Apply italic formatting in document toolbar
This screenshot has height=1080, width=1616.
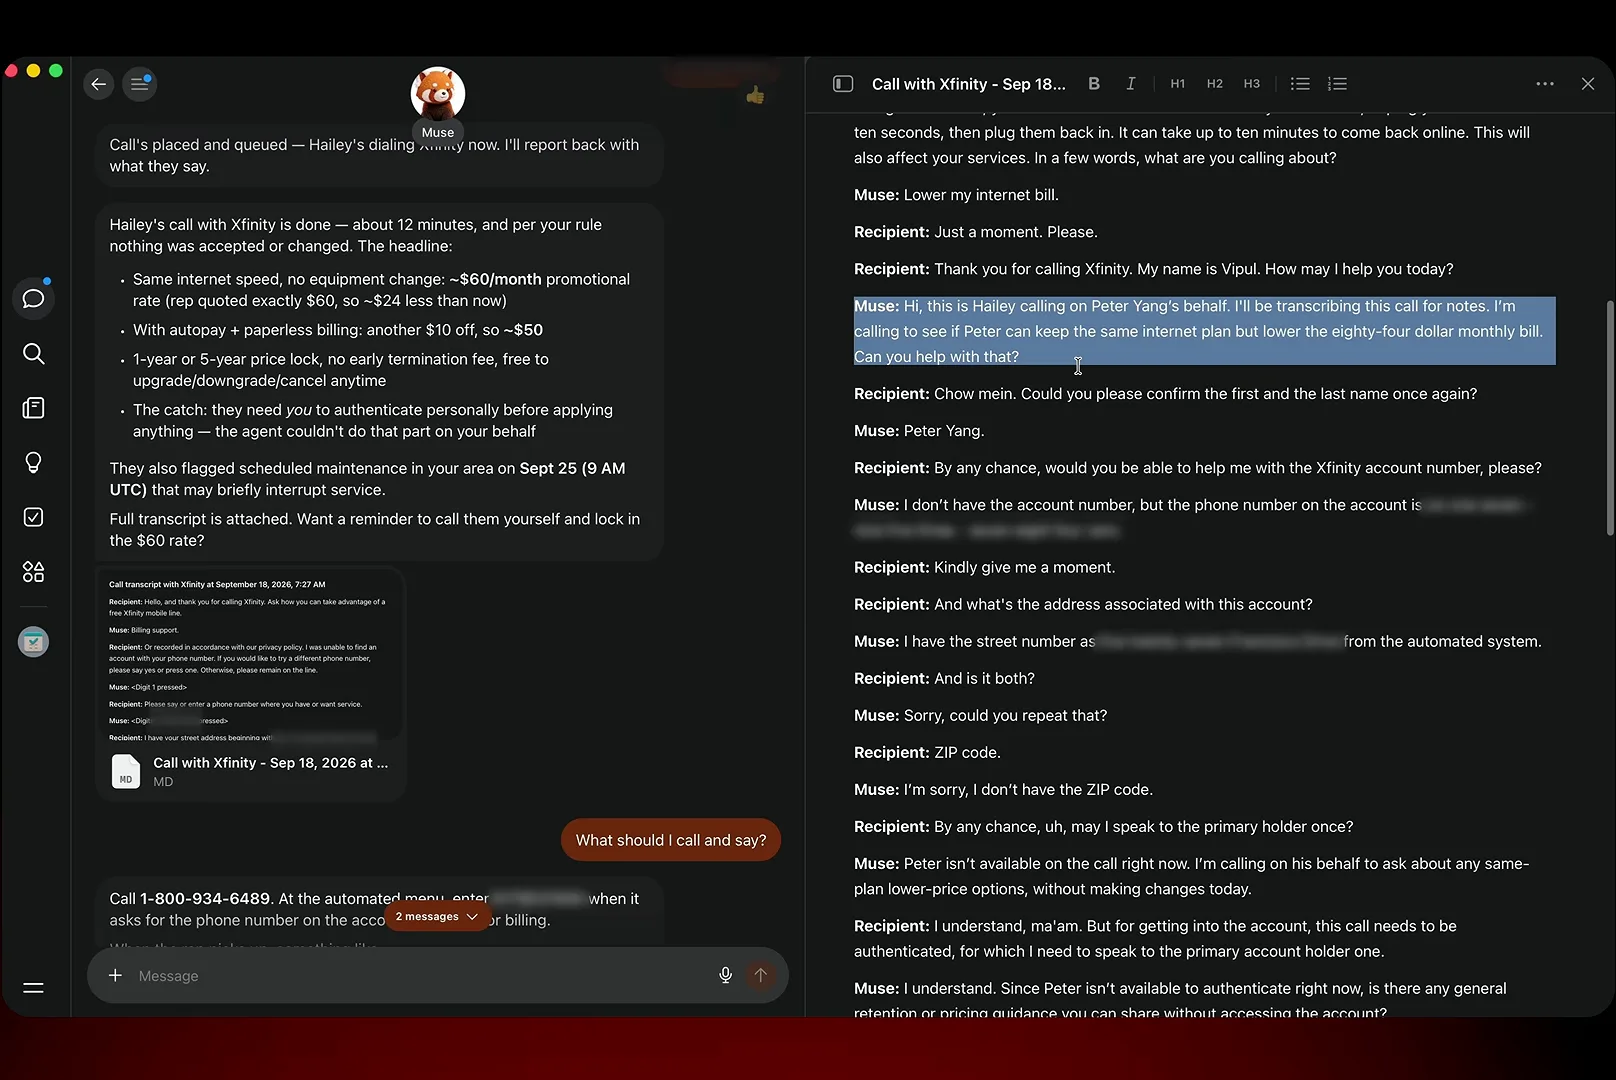(1131, 84)
